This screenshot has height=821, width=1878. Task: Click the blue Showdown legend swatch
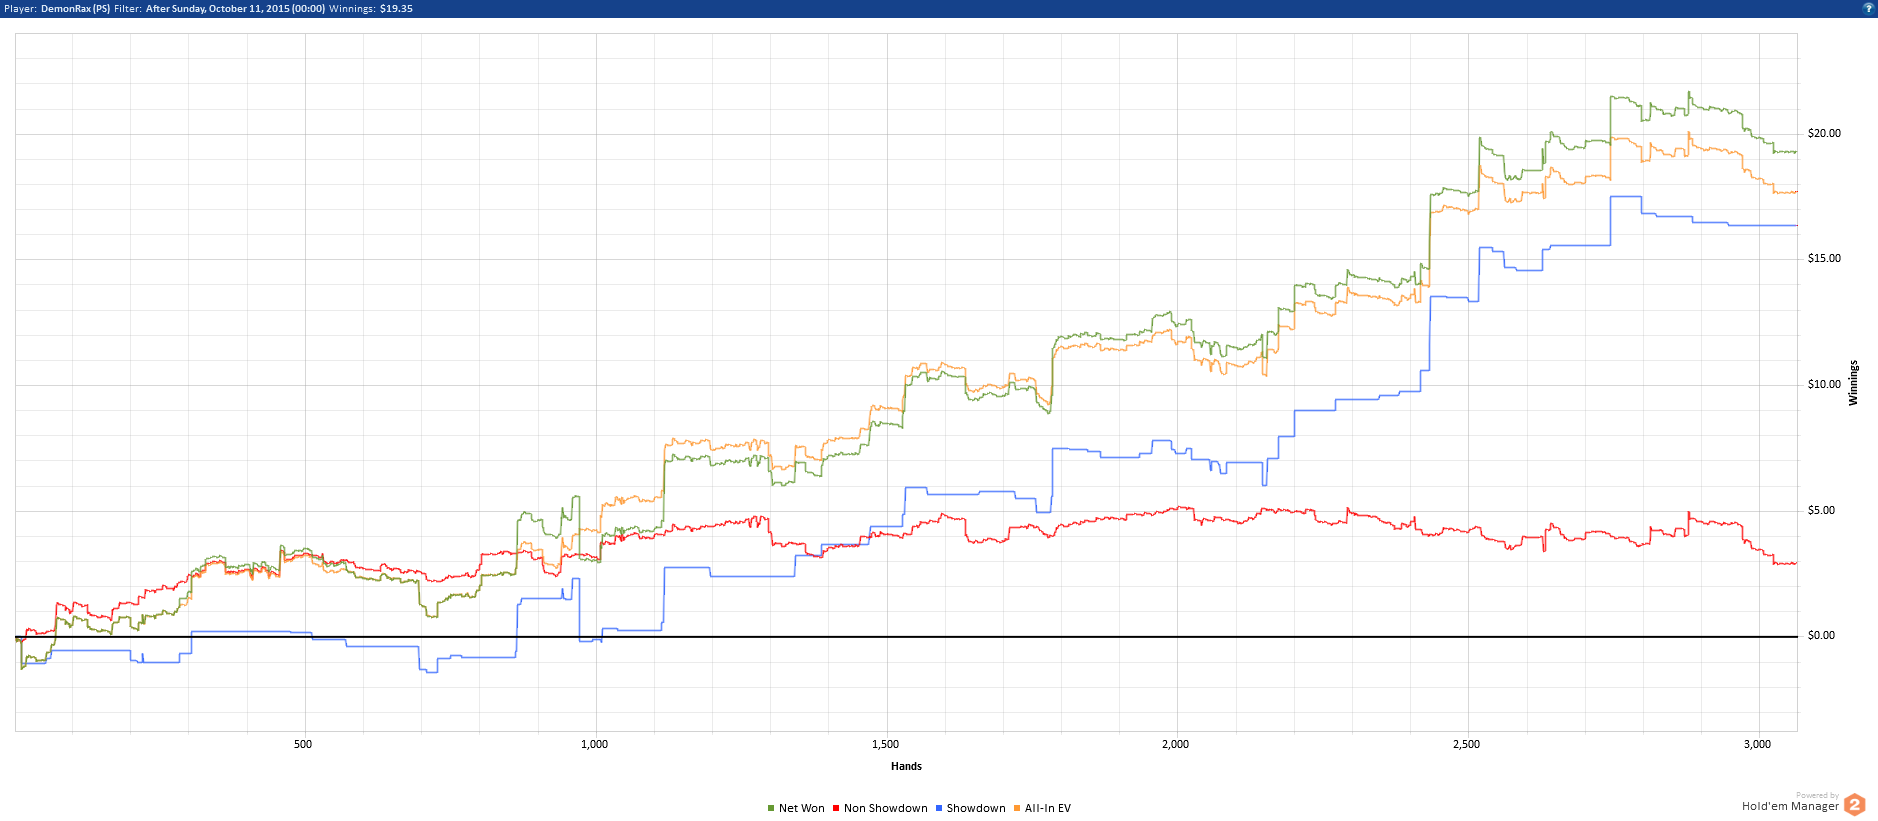coord(939,808)
